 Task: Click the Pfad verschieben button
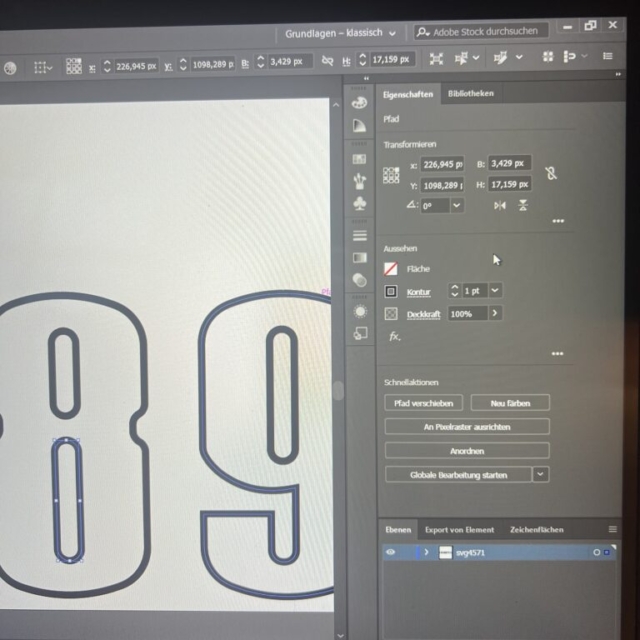tap(423, 403)
